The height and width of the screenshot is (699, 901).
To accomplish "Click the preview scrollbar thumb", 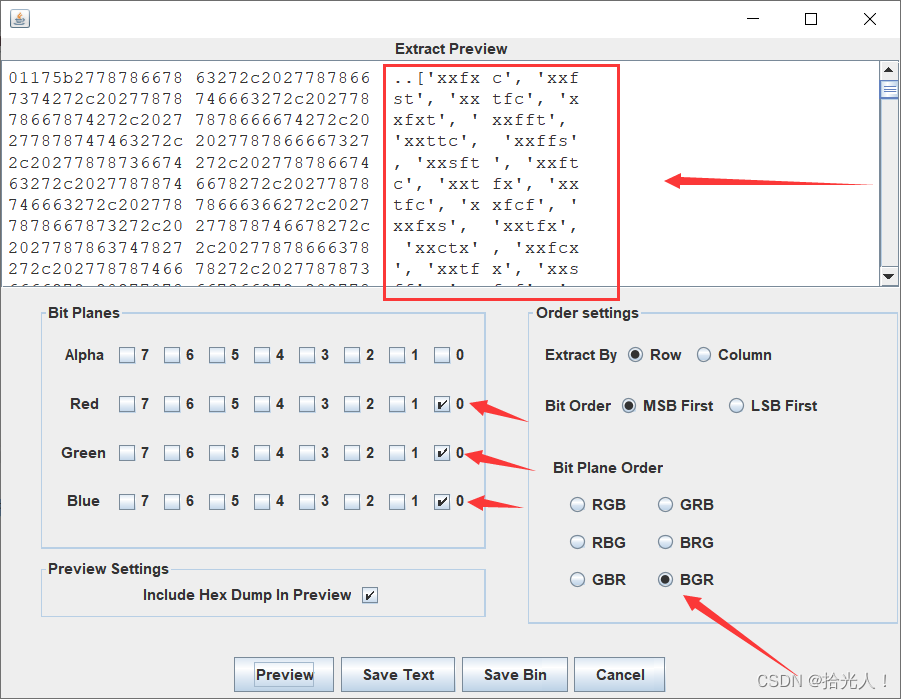I will [x=889, y=90].
